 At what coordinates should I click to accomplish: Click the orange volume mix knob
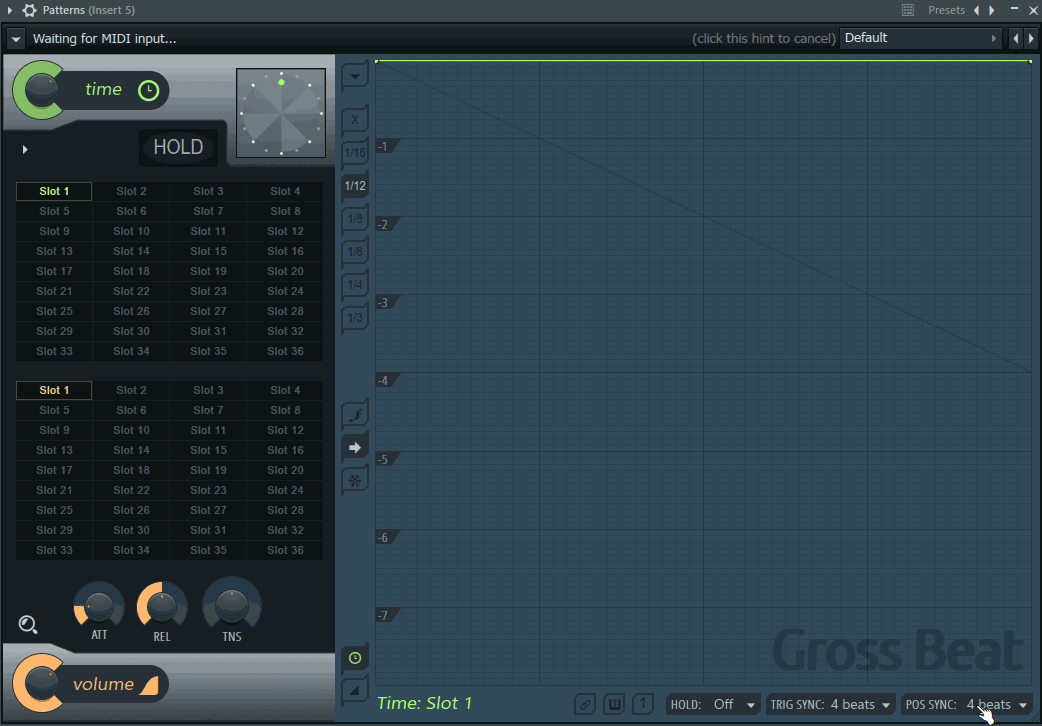coord(41,683)
